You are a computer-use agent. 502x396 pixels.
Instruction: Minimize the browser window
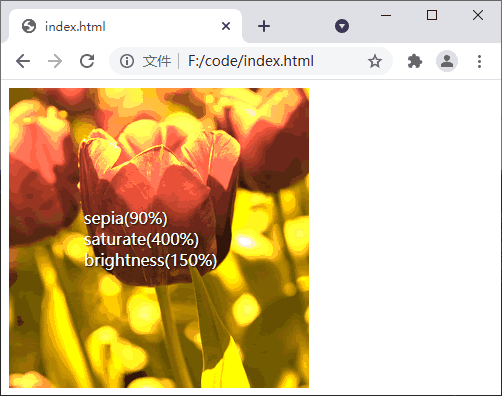(386, 15)
